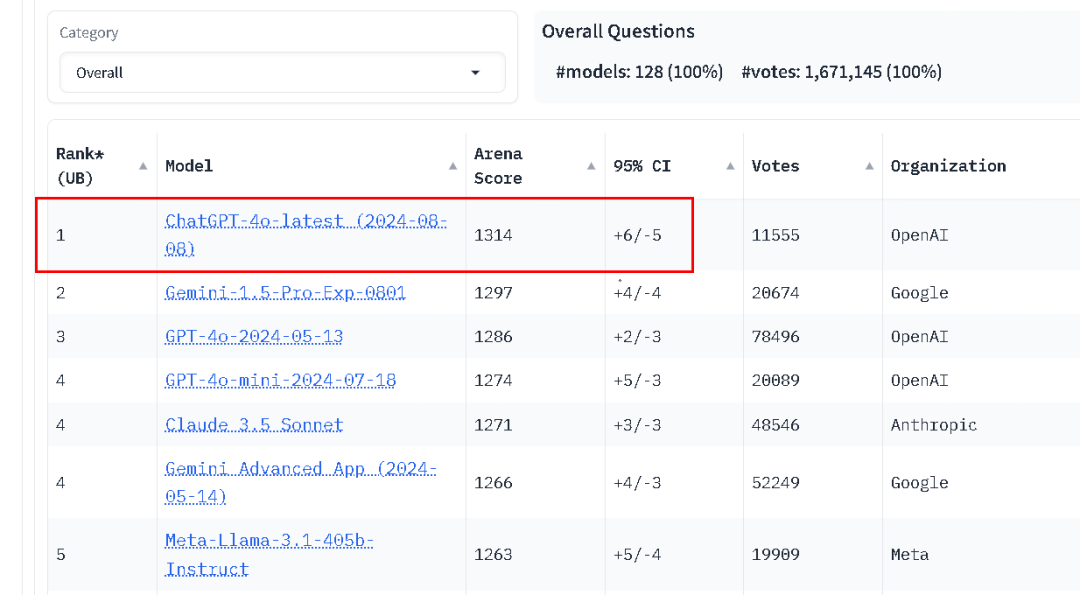Select the Model column header label
This screenshot has height=595, width=1080.
(189, 166)
